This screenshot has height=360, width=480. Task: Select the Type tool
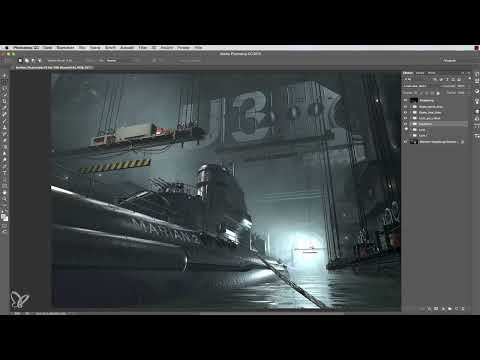pyautogui.click(x=5, y=173)
